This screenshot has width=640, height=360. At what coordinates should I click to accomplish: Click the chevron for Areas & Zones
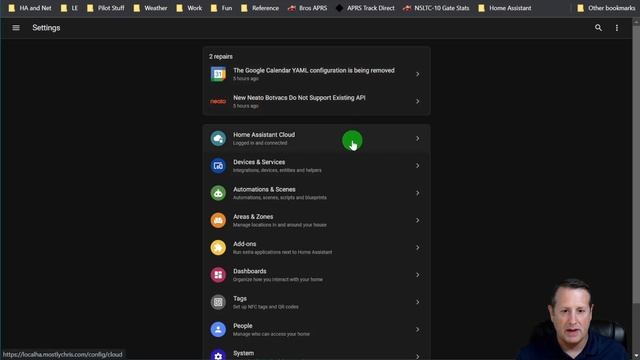[418, 220]
